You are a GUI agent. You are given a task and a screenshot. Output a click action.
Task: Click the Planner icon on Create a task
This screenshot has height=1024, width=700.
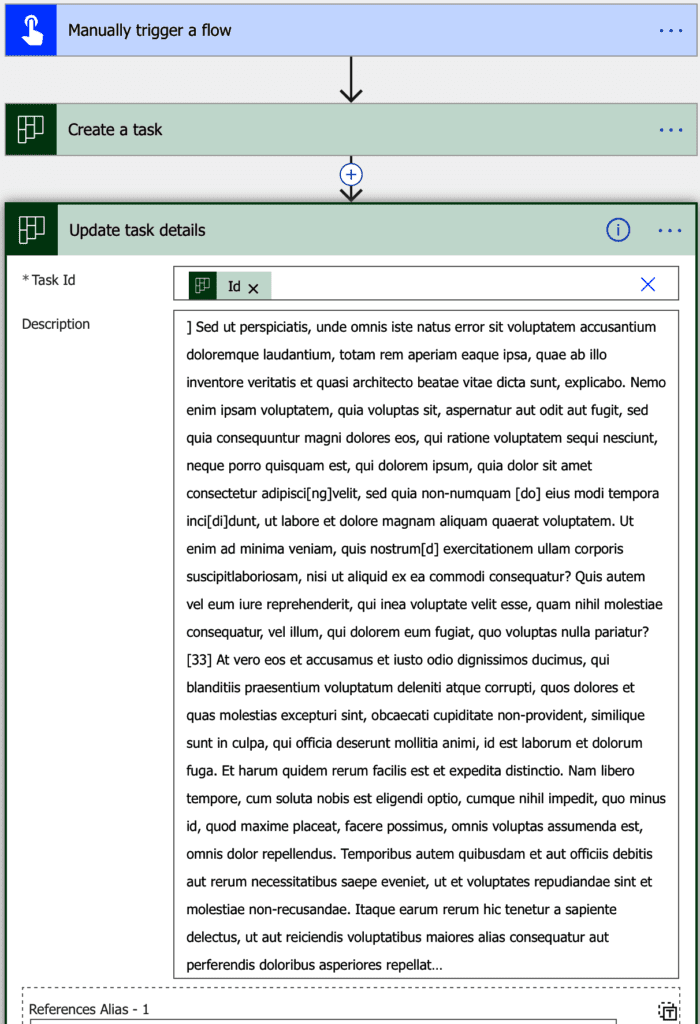[x=31, y=130]
